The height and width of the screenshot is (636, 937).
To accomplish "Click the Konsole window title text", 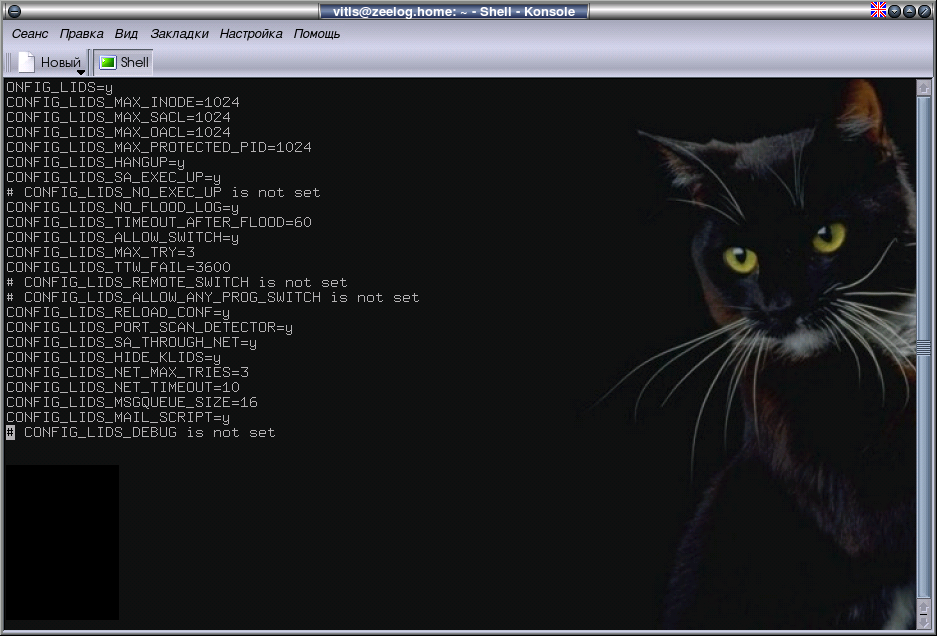I will click(x=454, y=11).
